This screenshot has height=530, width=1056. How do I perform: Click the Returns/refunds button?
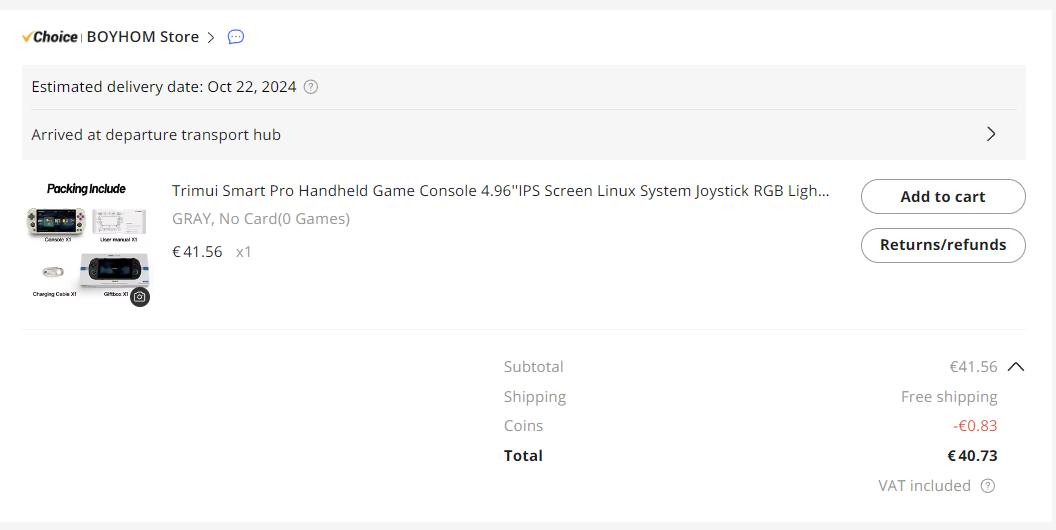(x=942, y=245)
